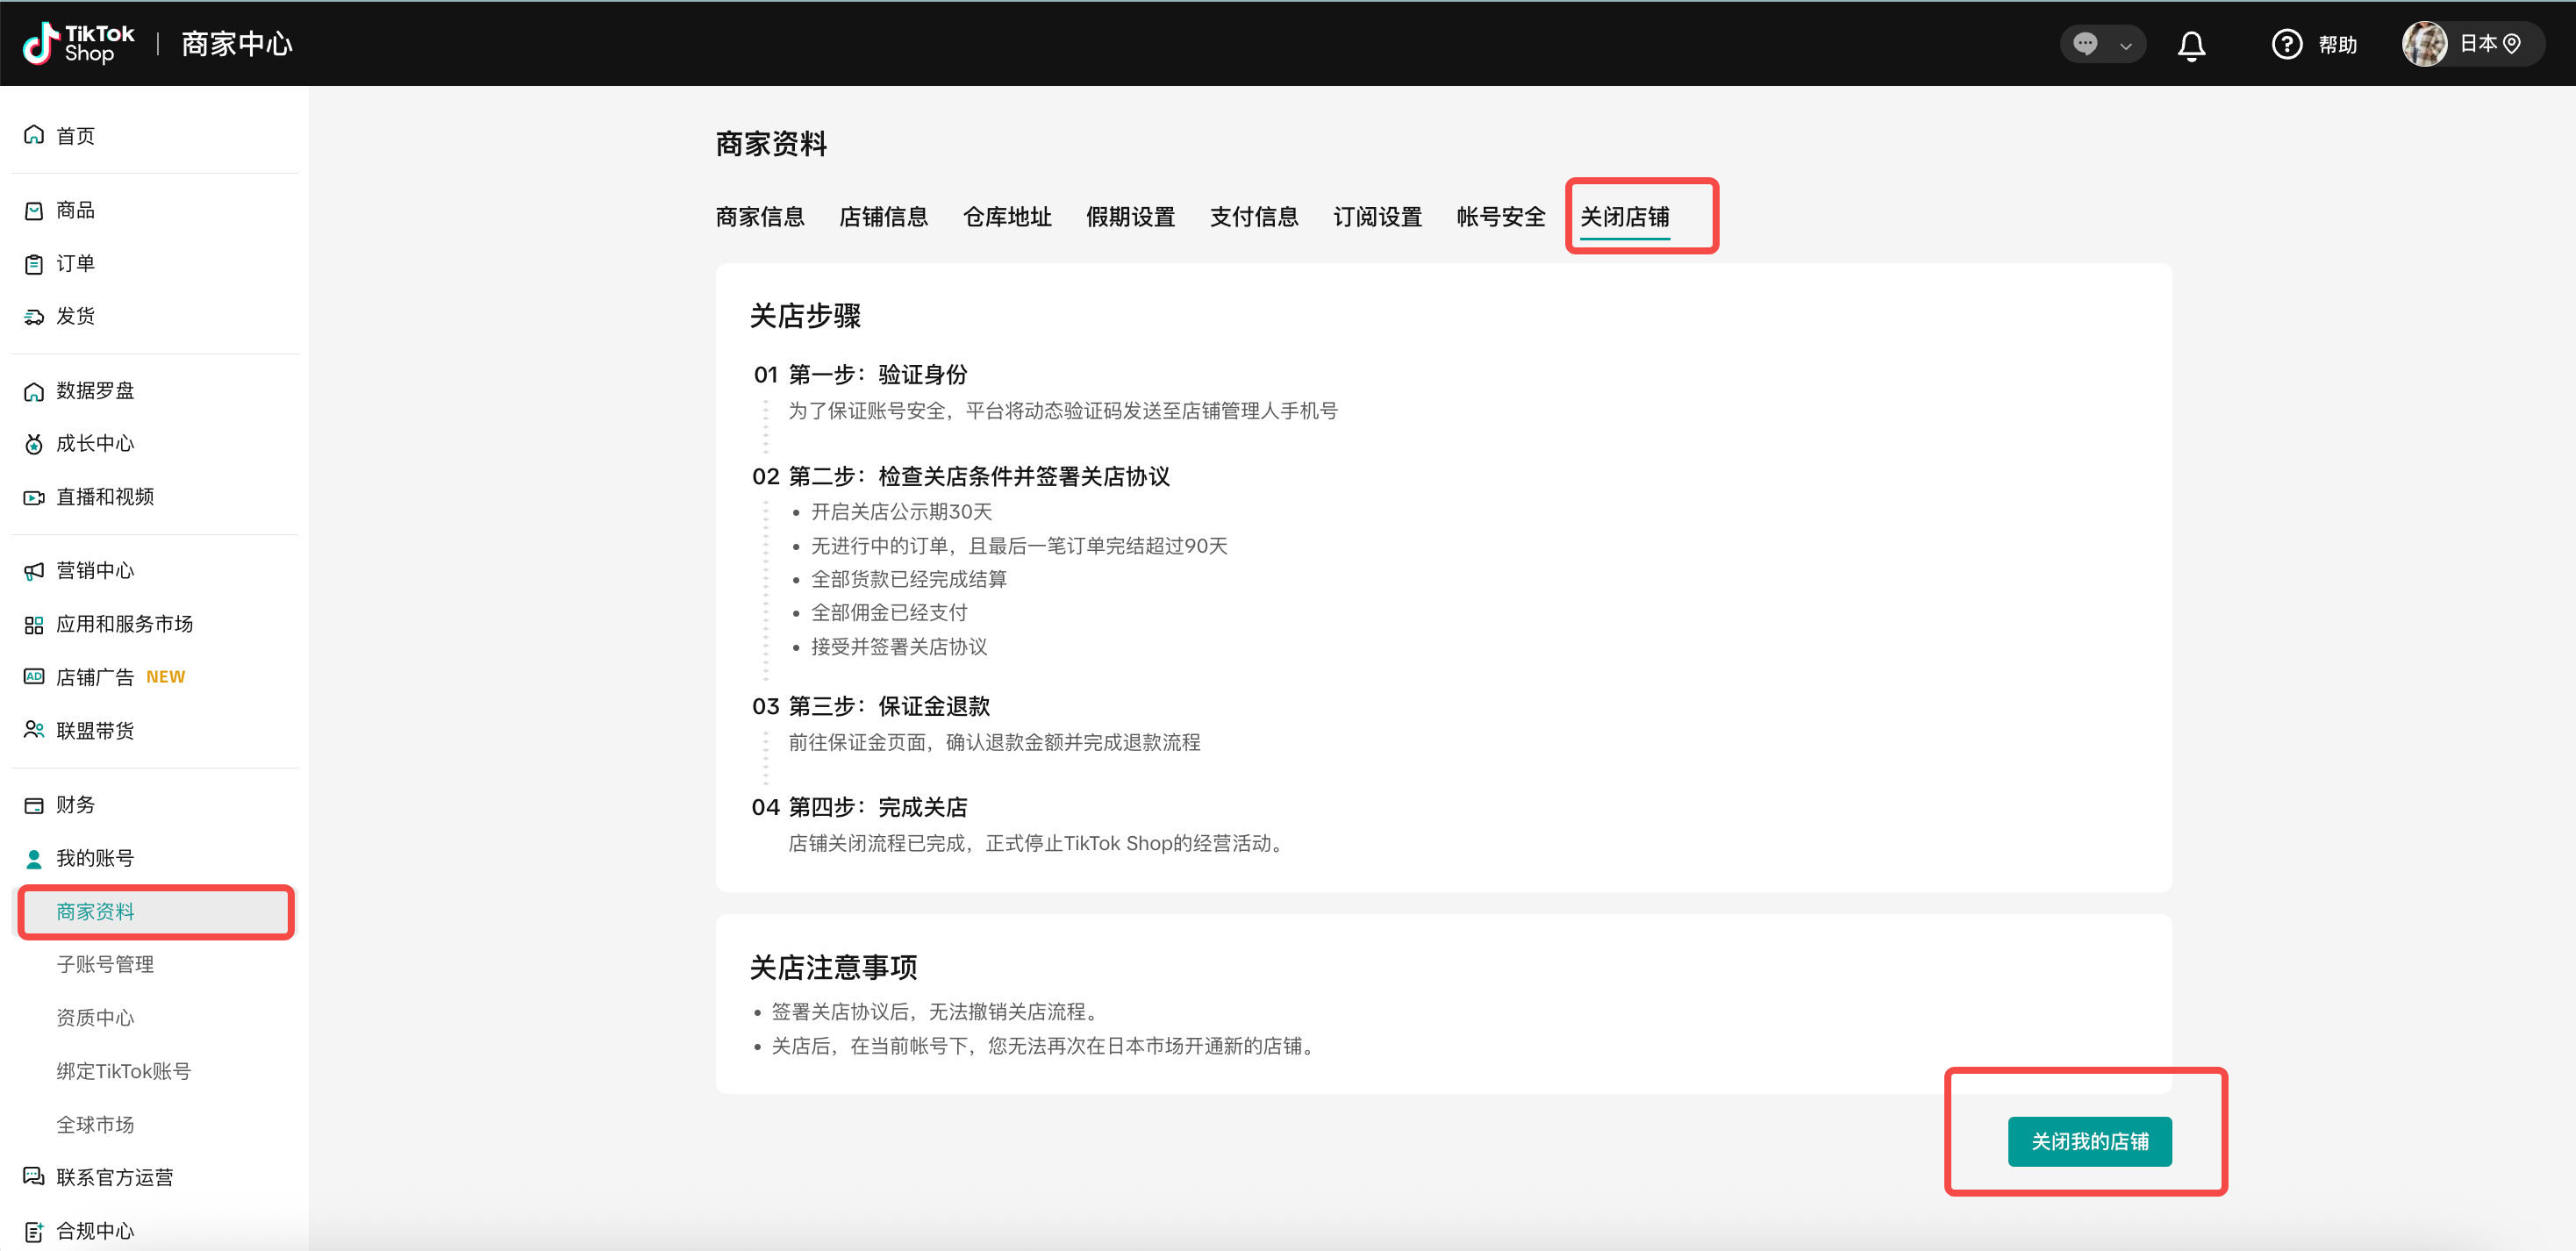Click the chat bubble icon in header

2085,44
